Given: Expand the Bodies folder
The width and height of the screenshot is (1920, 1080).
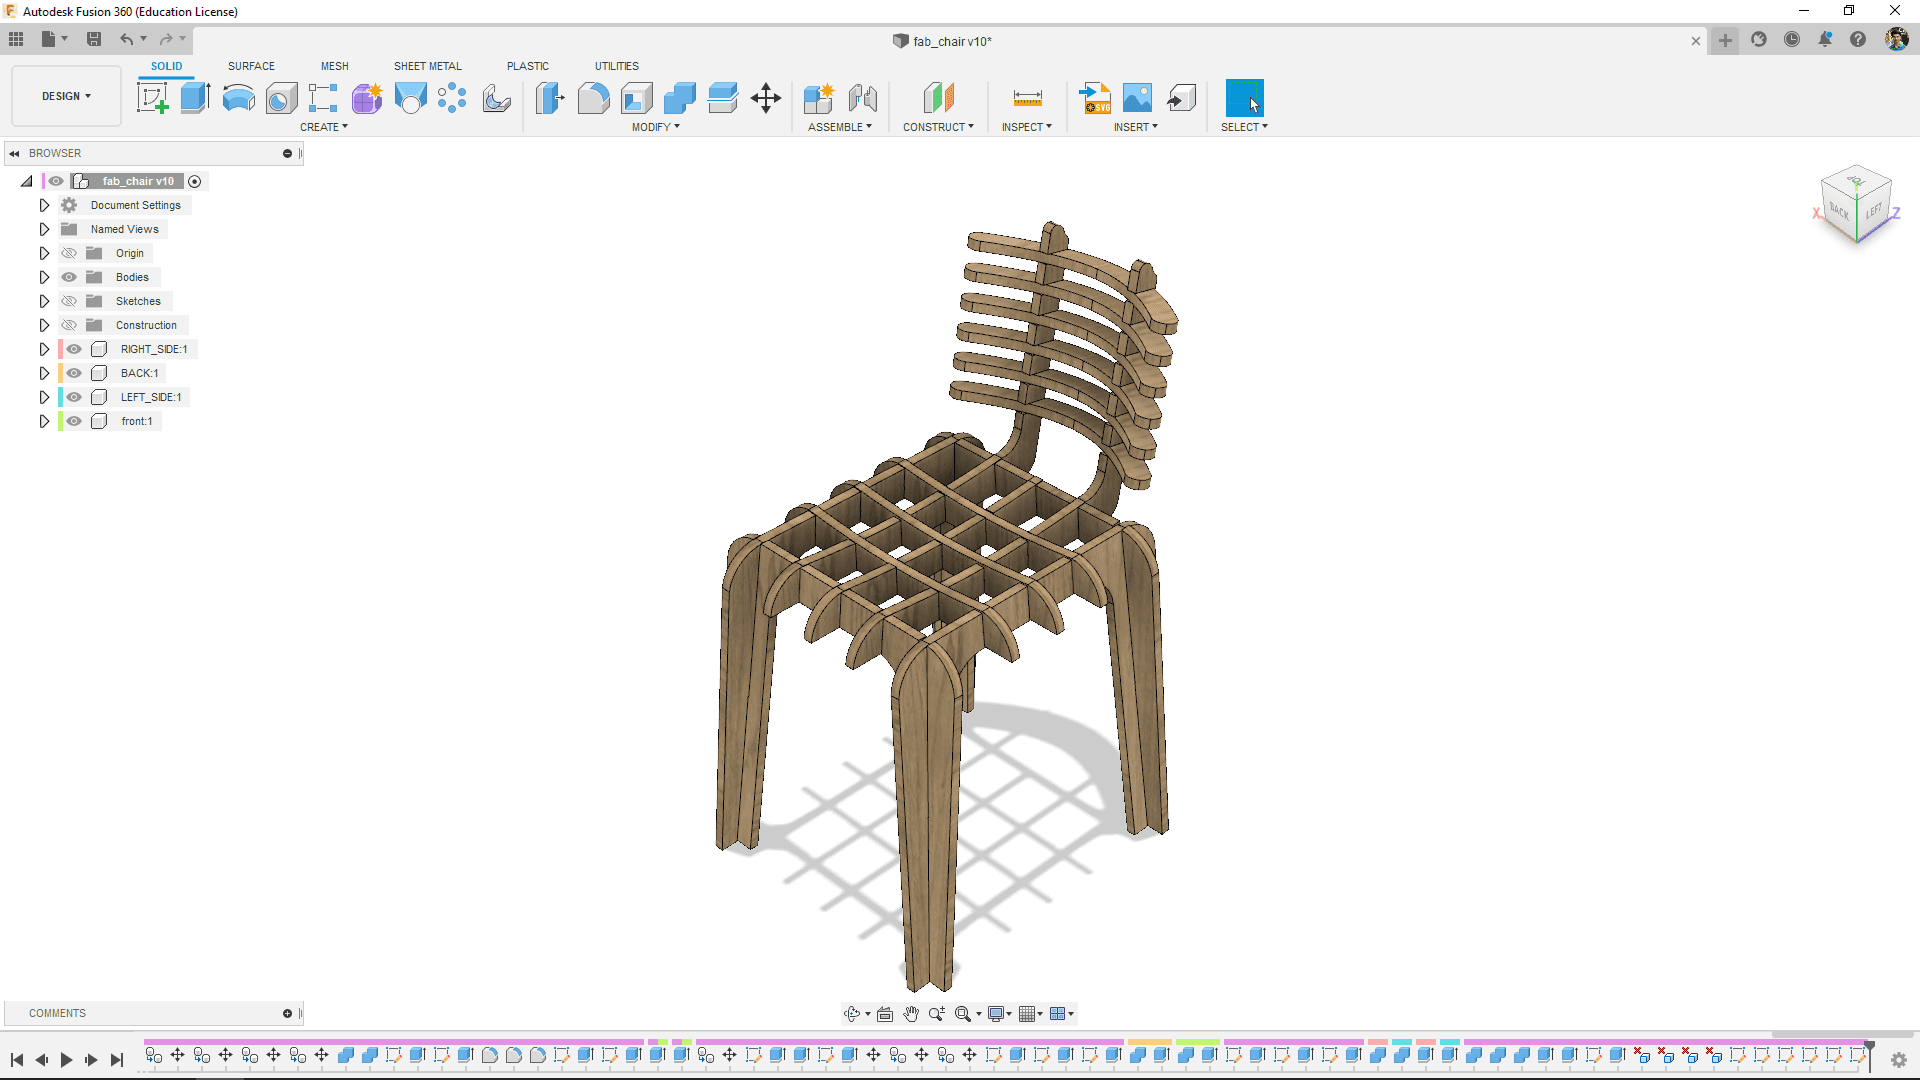Looking at the screenshot, I should click(x=44, y=277).
